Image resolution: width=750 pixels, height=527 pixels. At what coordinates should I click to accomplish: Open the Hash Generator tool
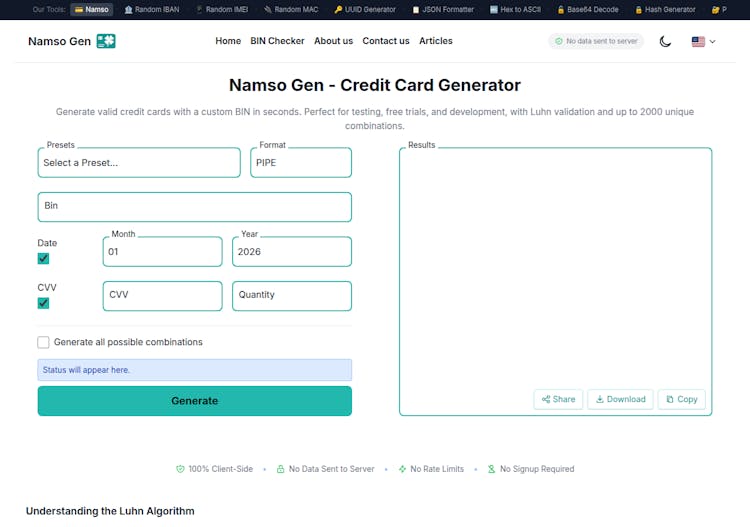click(x=664, y=9)
